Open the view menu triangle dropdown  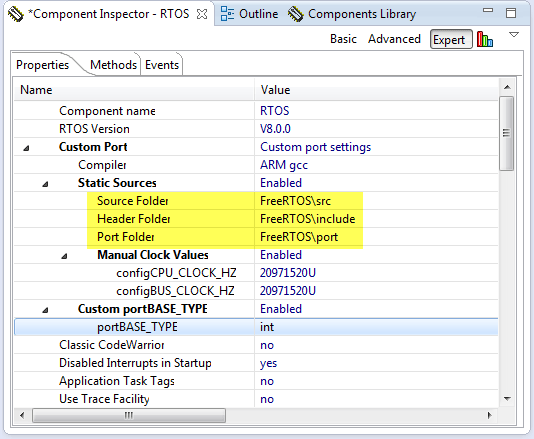(514, 35)
